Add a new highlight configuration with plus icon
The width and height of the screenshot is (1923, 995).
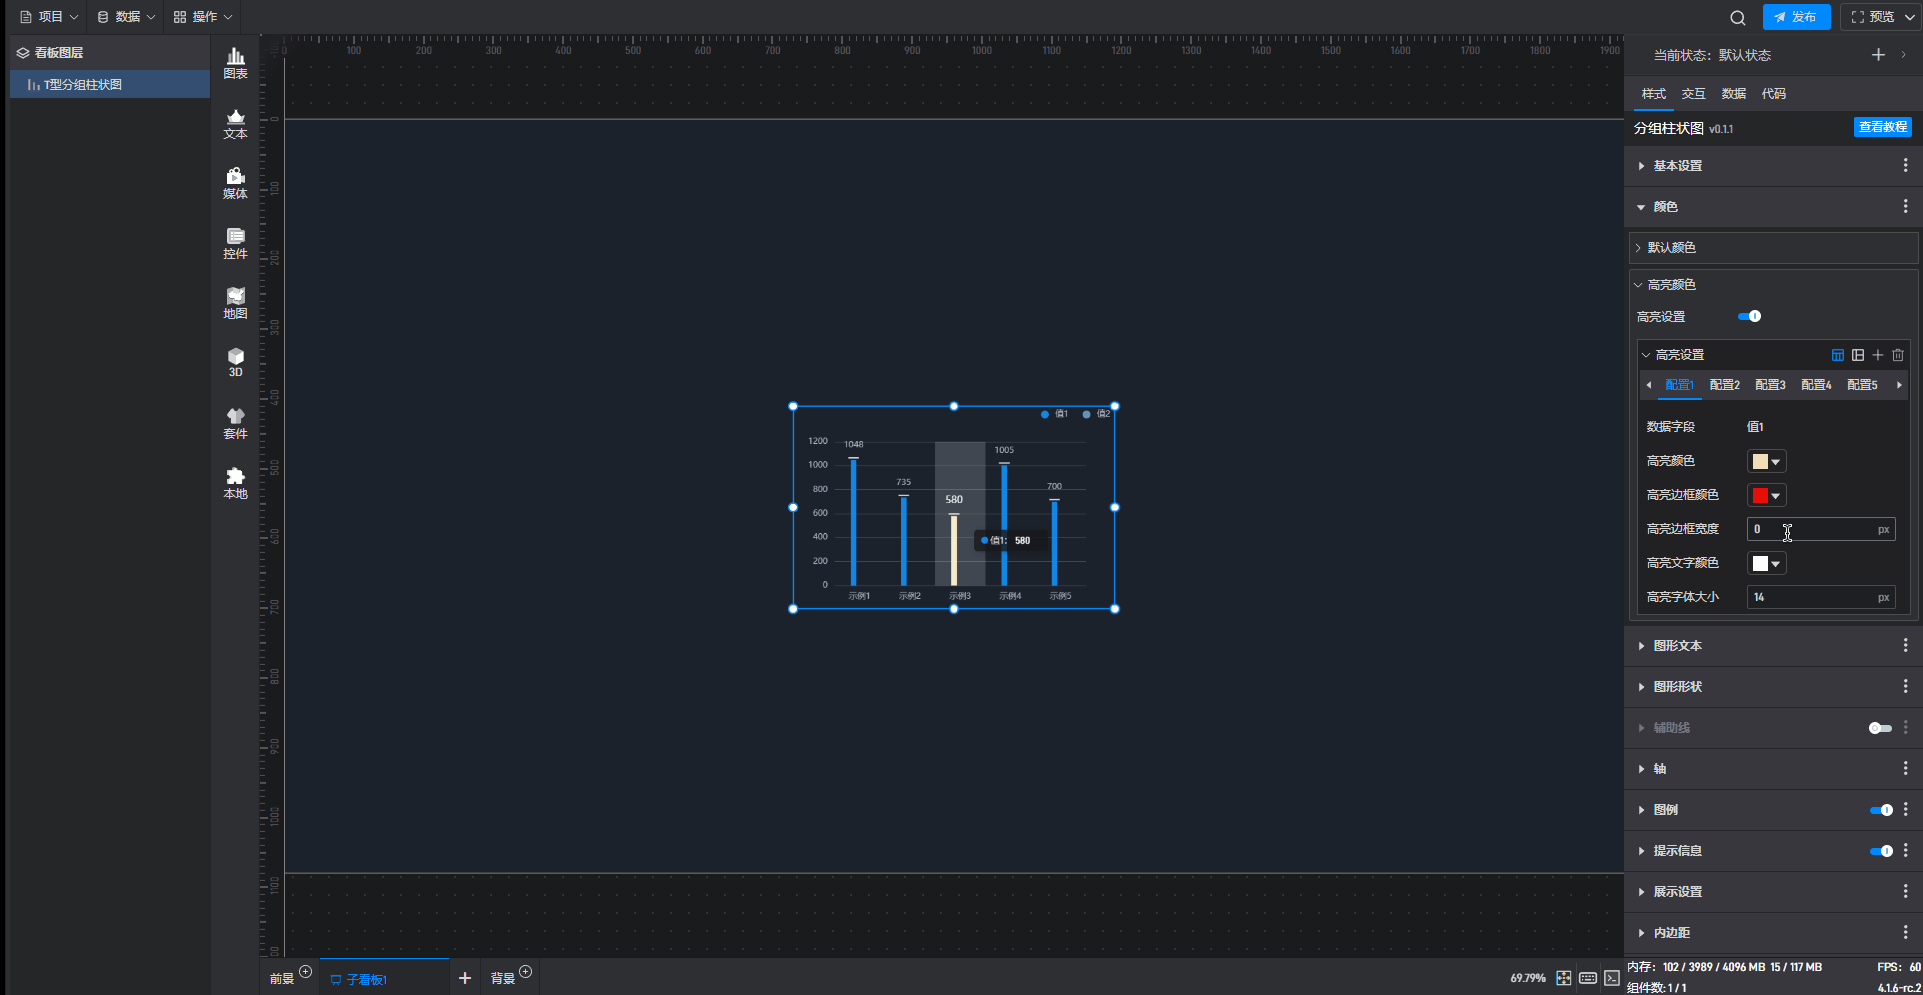pyautogui.click(x=1878, y=355)
